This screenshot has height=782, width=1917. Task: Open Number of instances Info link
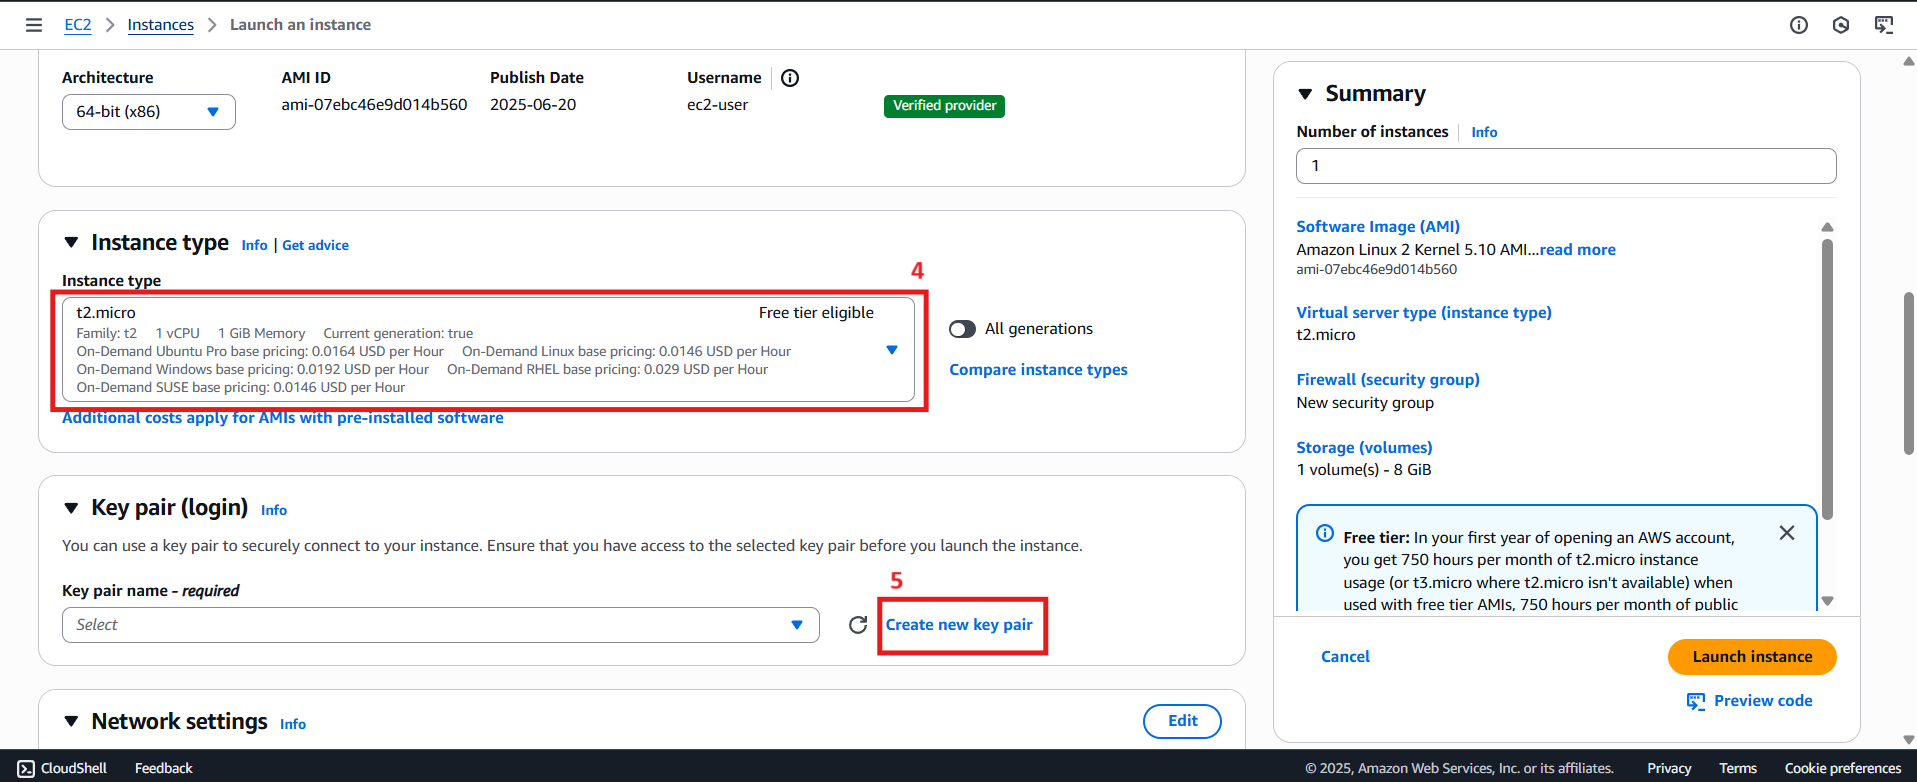tap(1484, 132)
